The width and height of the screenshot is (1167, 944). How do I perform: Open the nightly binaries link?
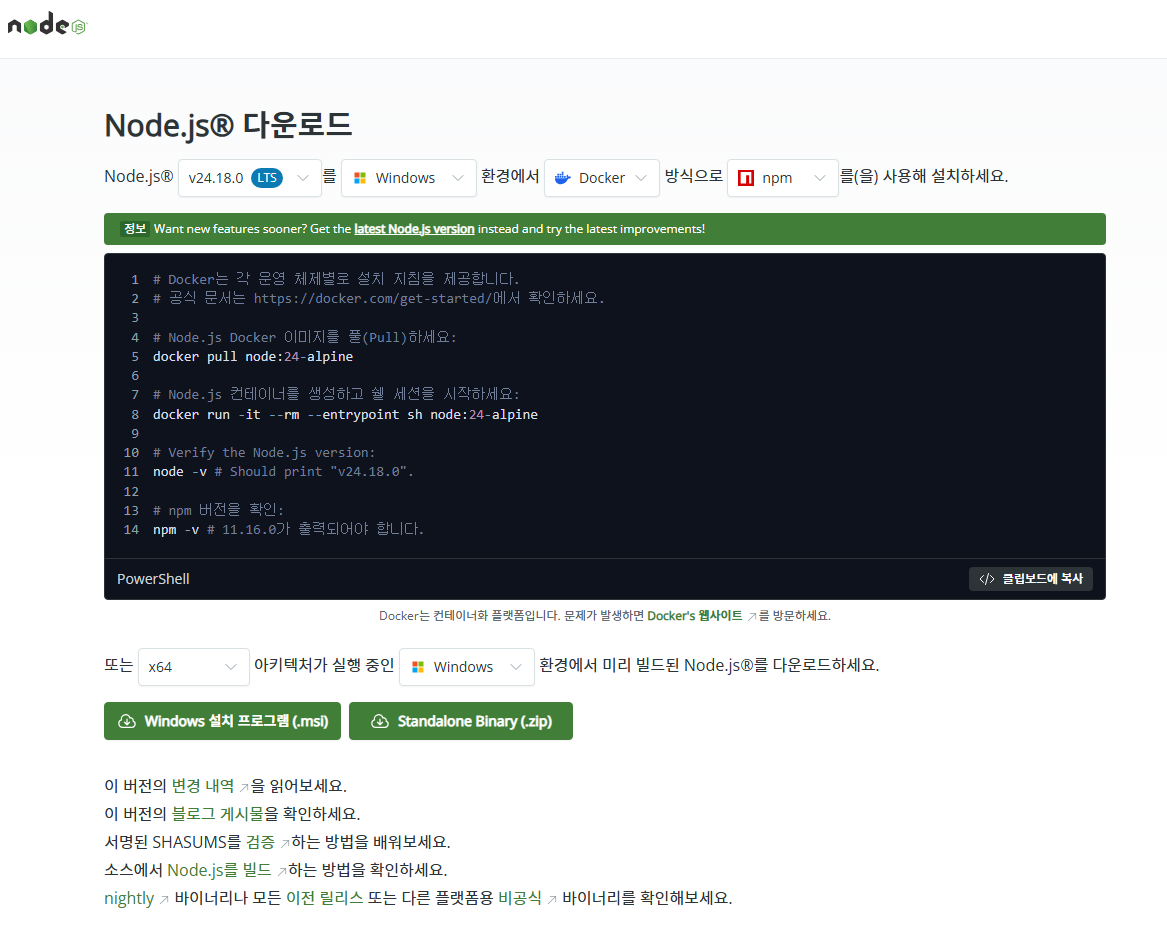(x=129, y=898)
